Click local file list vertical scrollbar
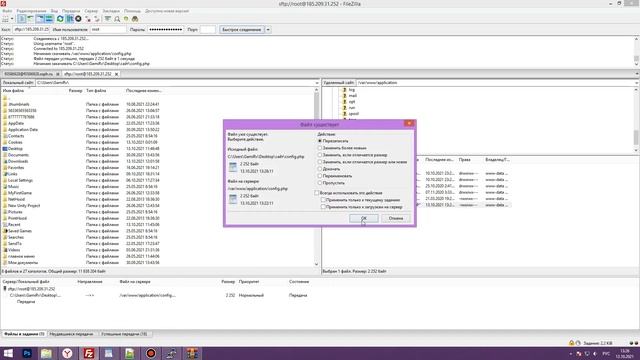The width and height of the screenshot is (640, 360). pos(317,178)
